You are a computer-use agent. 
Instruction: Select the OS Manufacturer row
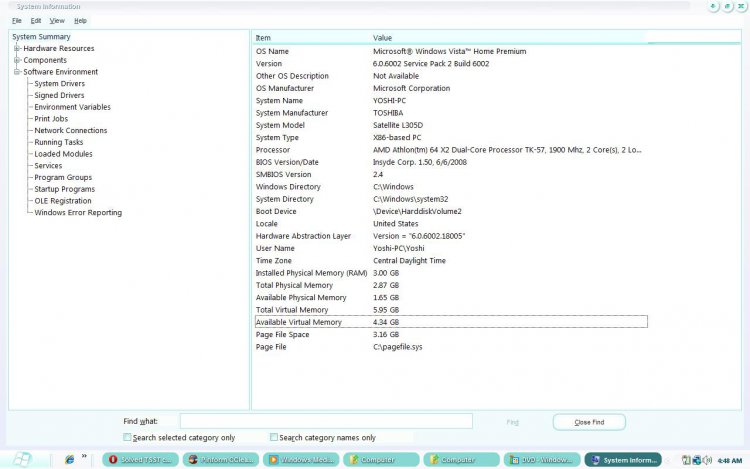coord(451,88)
